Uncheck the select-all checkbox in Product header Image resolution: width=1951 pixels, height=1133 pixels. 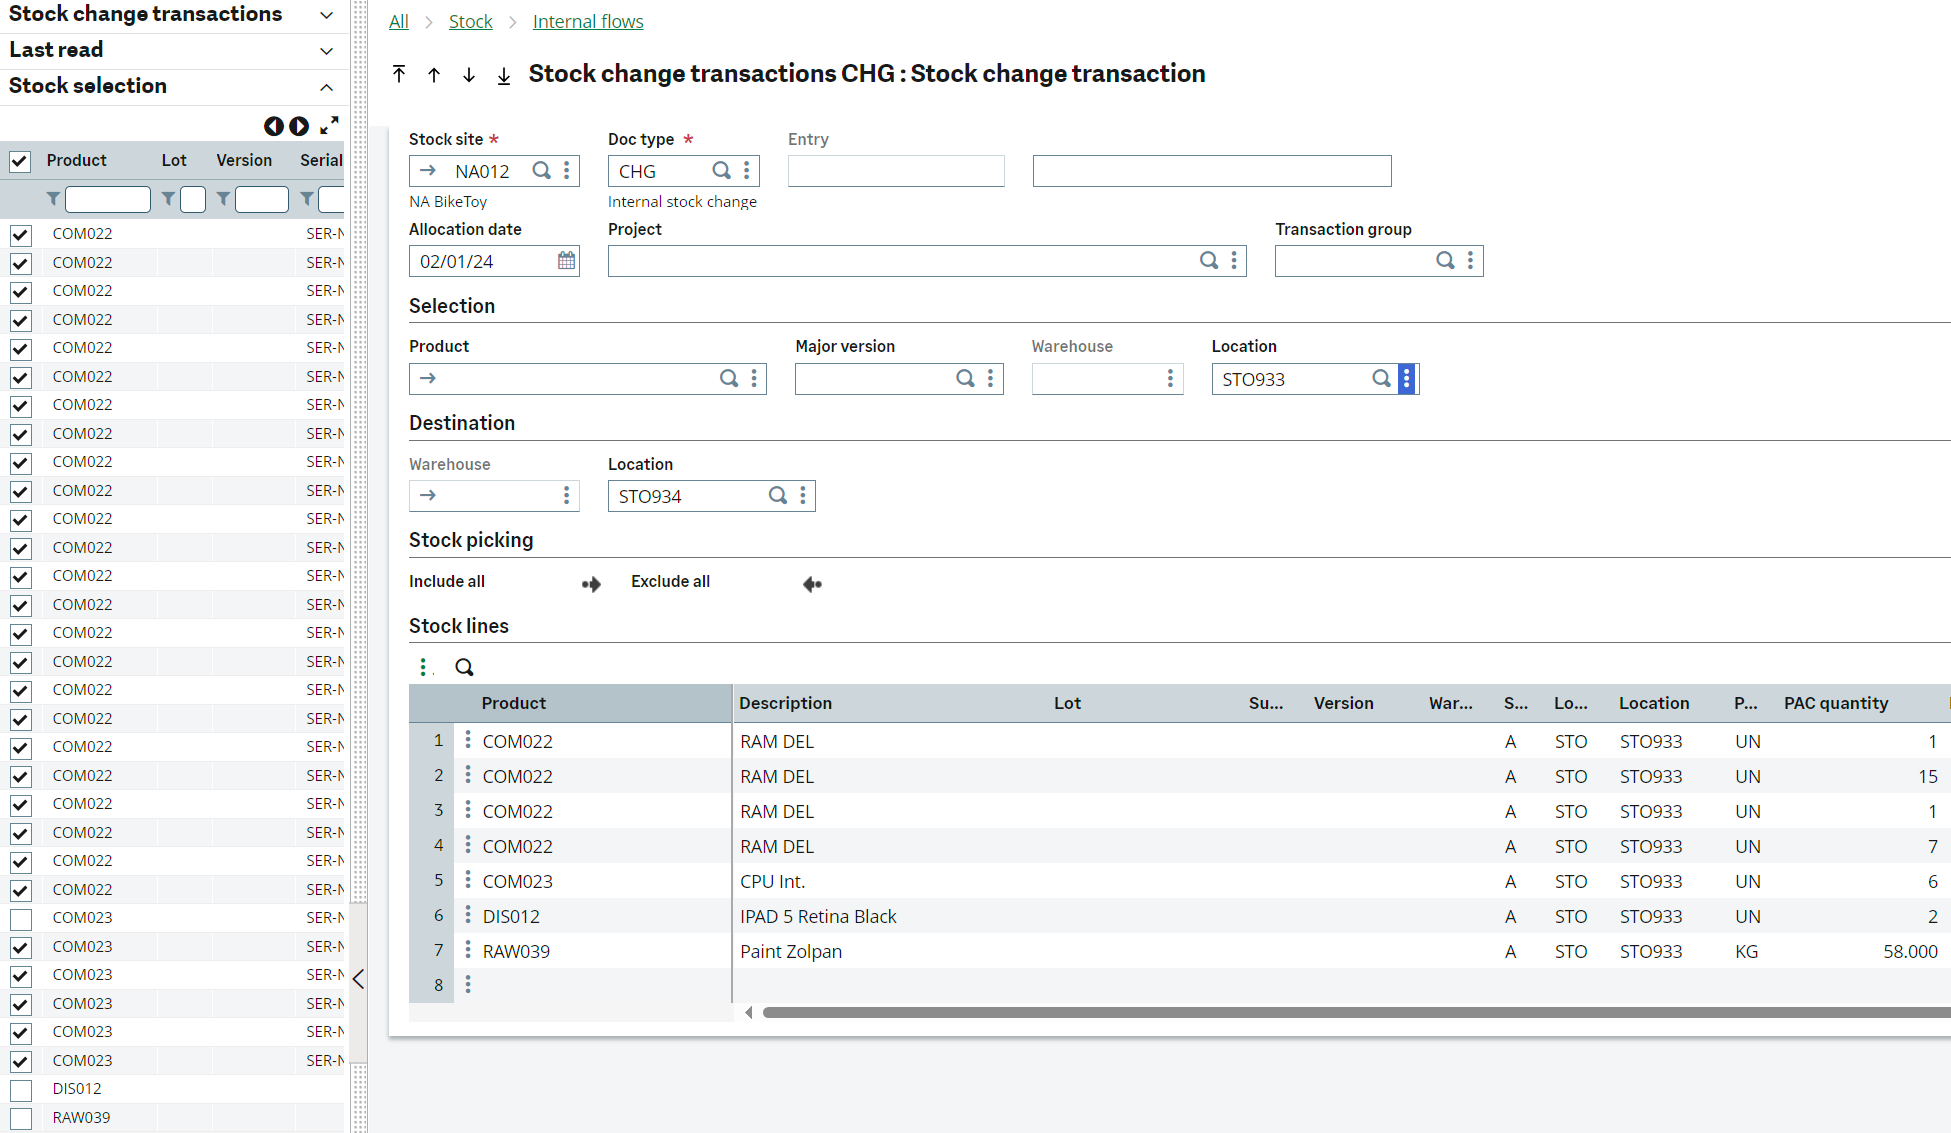point(20,160)
